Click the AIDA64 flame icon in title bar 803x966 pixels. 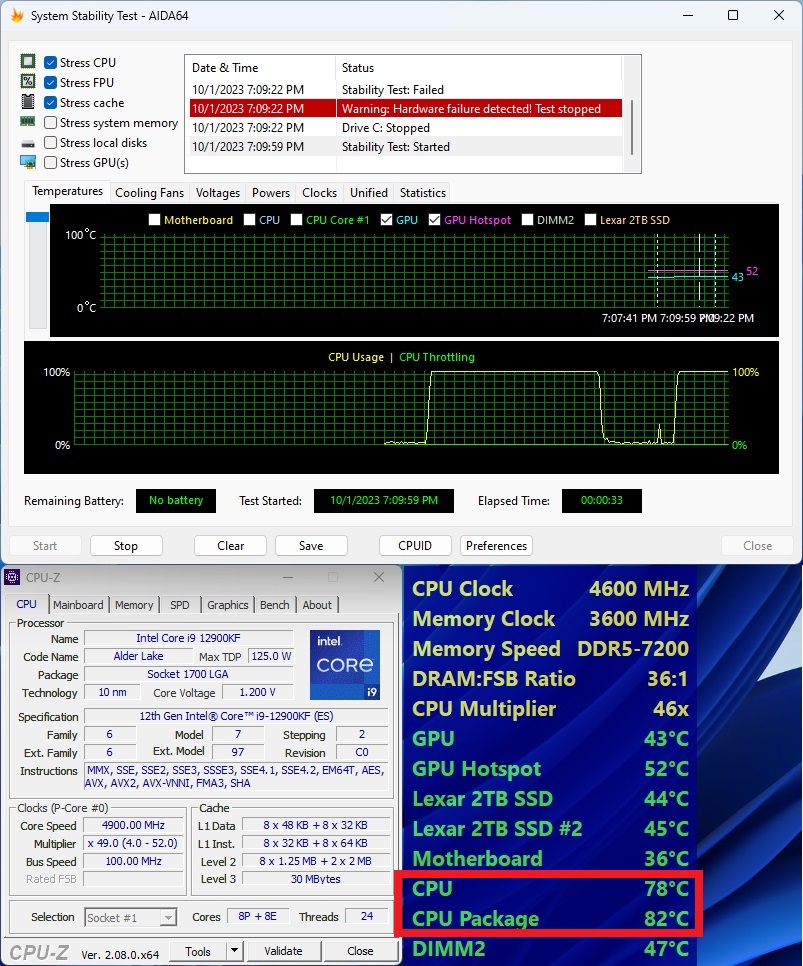click(17, 15)
